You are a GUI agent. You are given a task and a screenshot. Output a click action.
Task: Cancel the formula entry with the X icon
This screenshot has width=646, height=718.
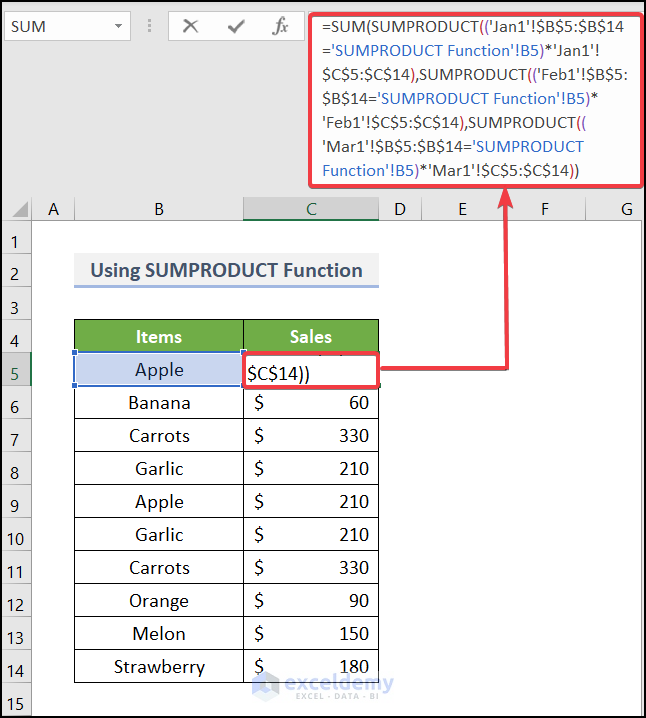[x=190, y=26]
